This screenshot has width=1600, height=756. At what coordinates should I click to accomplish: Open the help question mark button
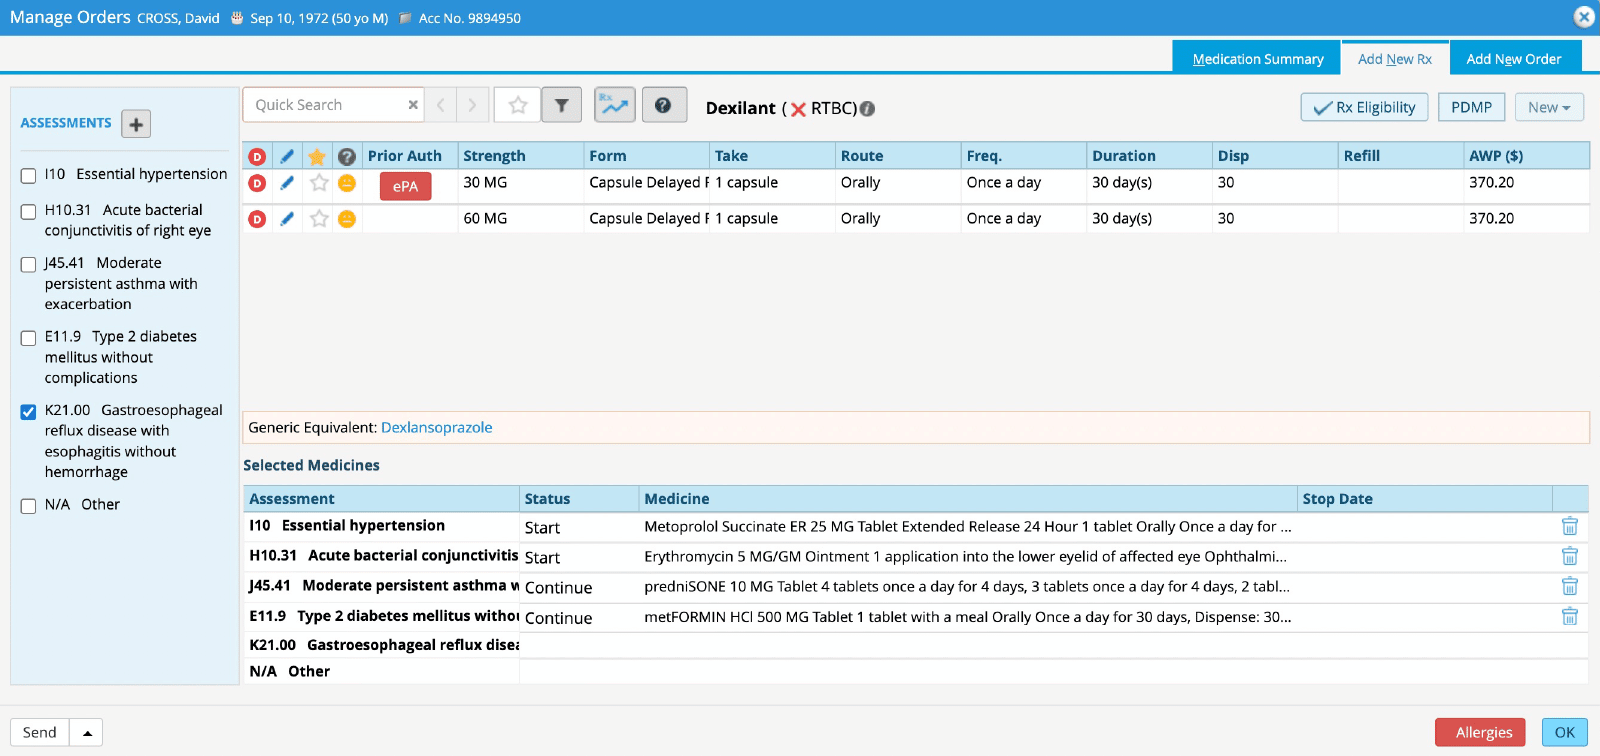664,105
